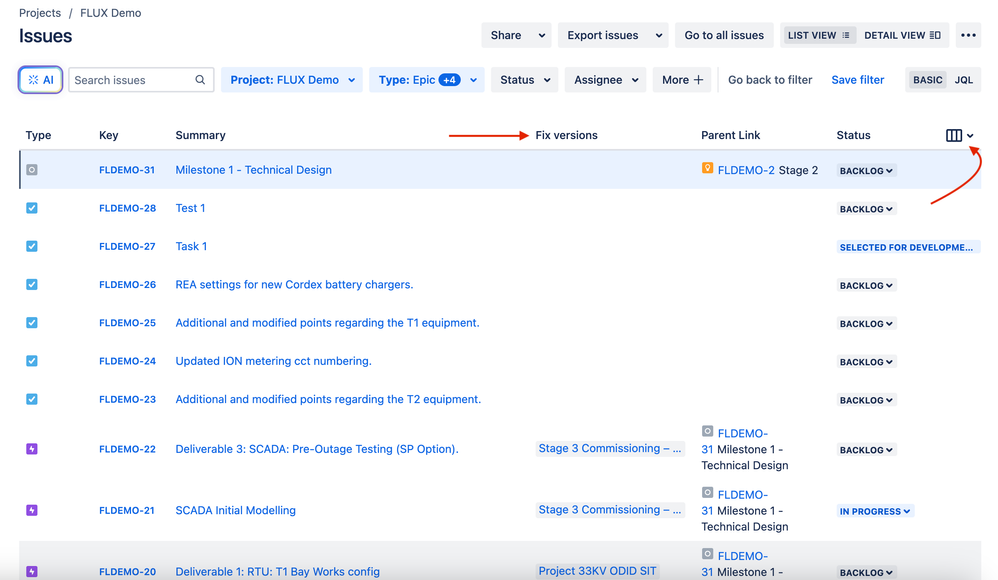Sort by the Summary column header
The height and width of the screenshot is (580, 998).
click(200, 135)
